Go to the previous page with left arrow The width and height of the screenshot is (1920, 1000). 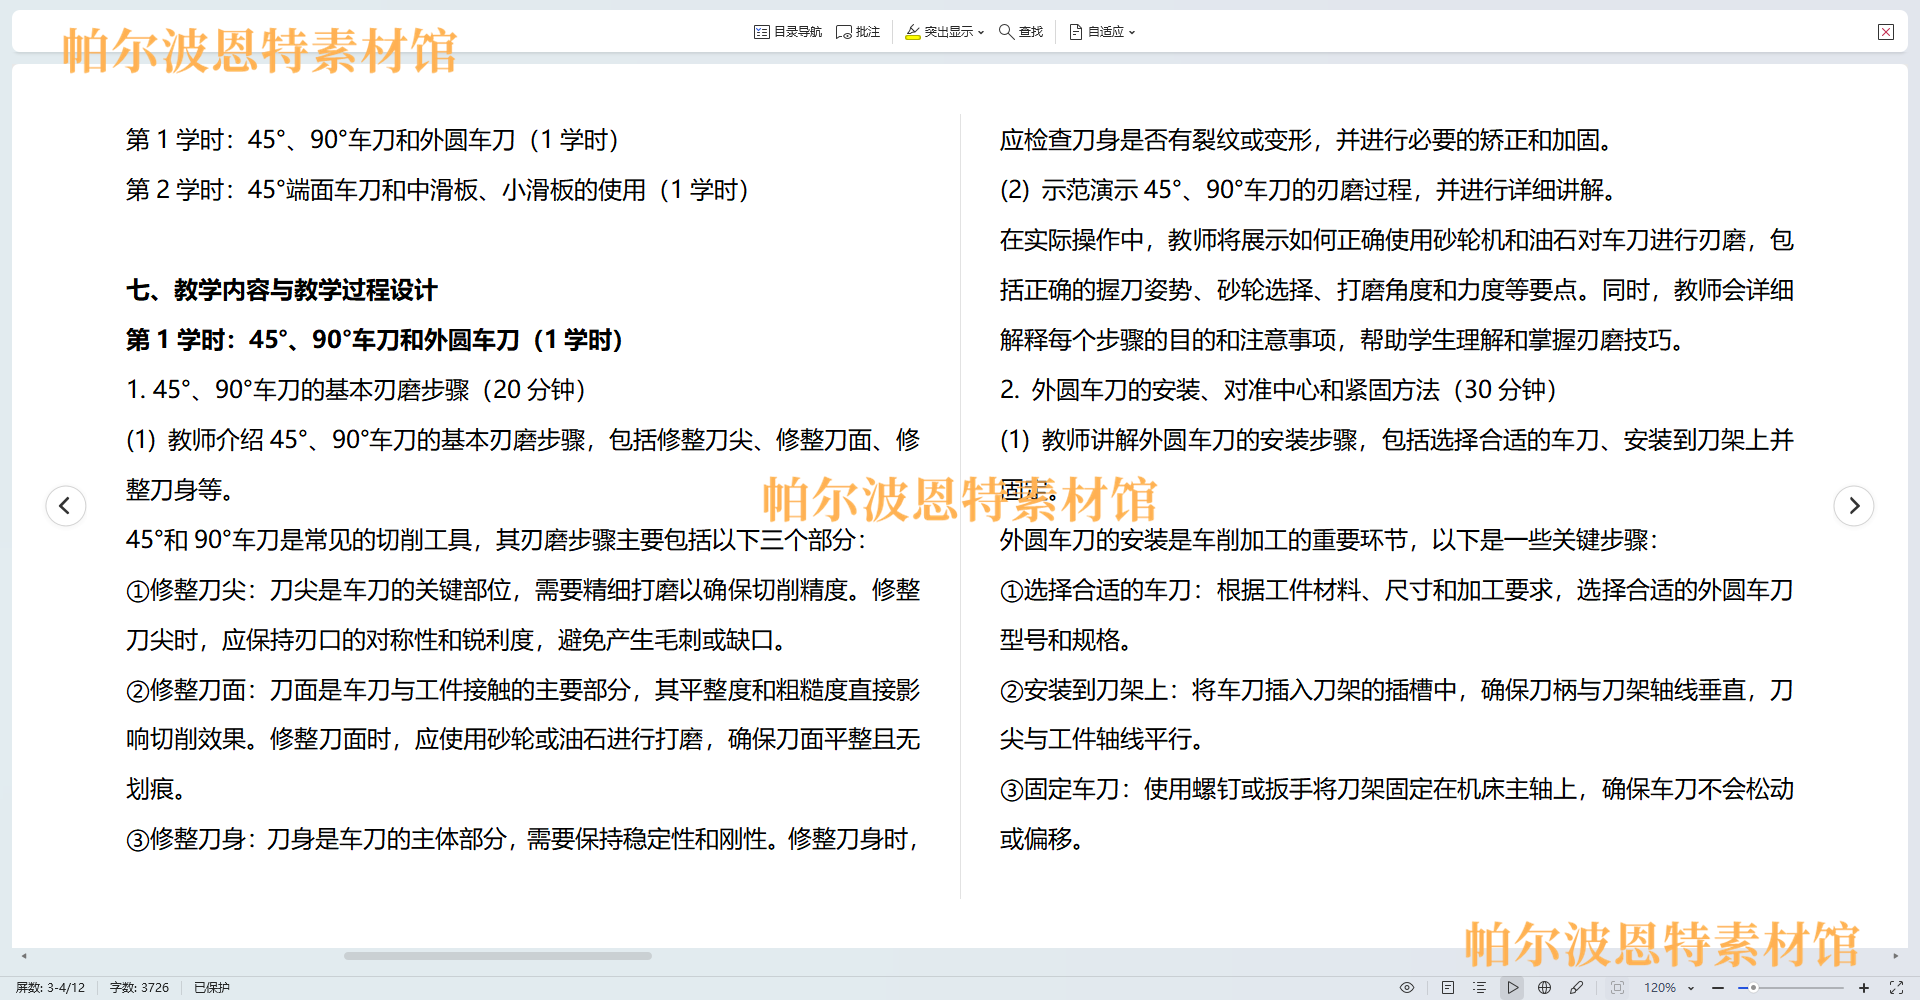pyautogui.click(x=66, y=506)
